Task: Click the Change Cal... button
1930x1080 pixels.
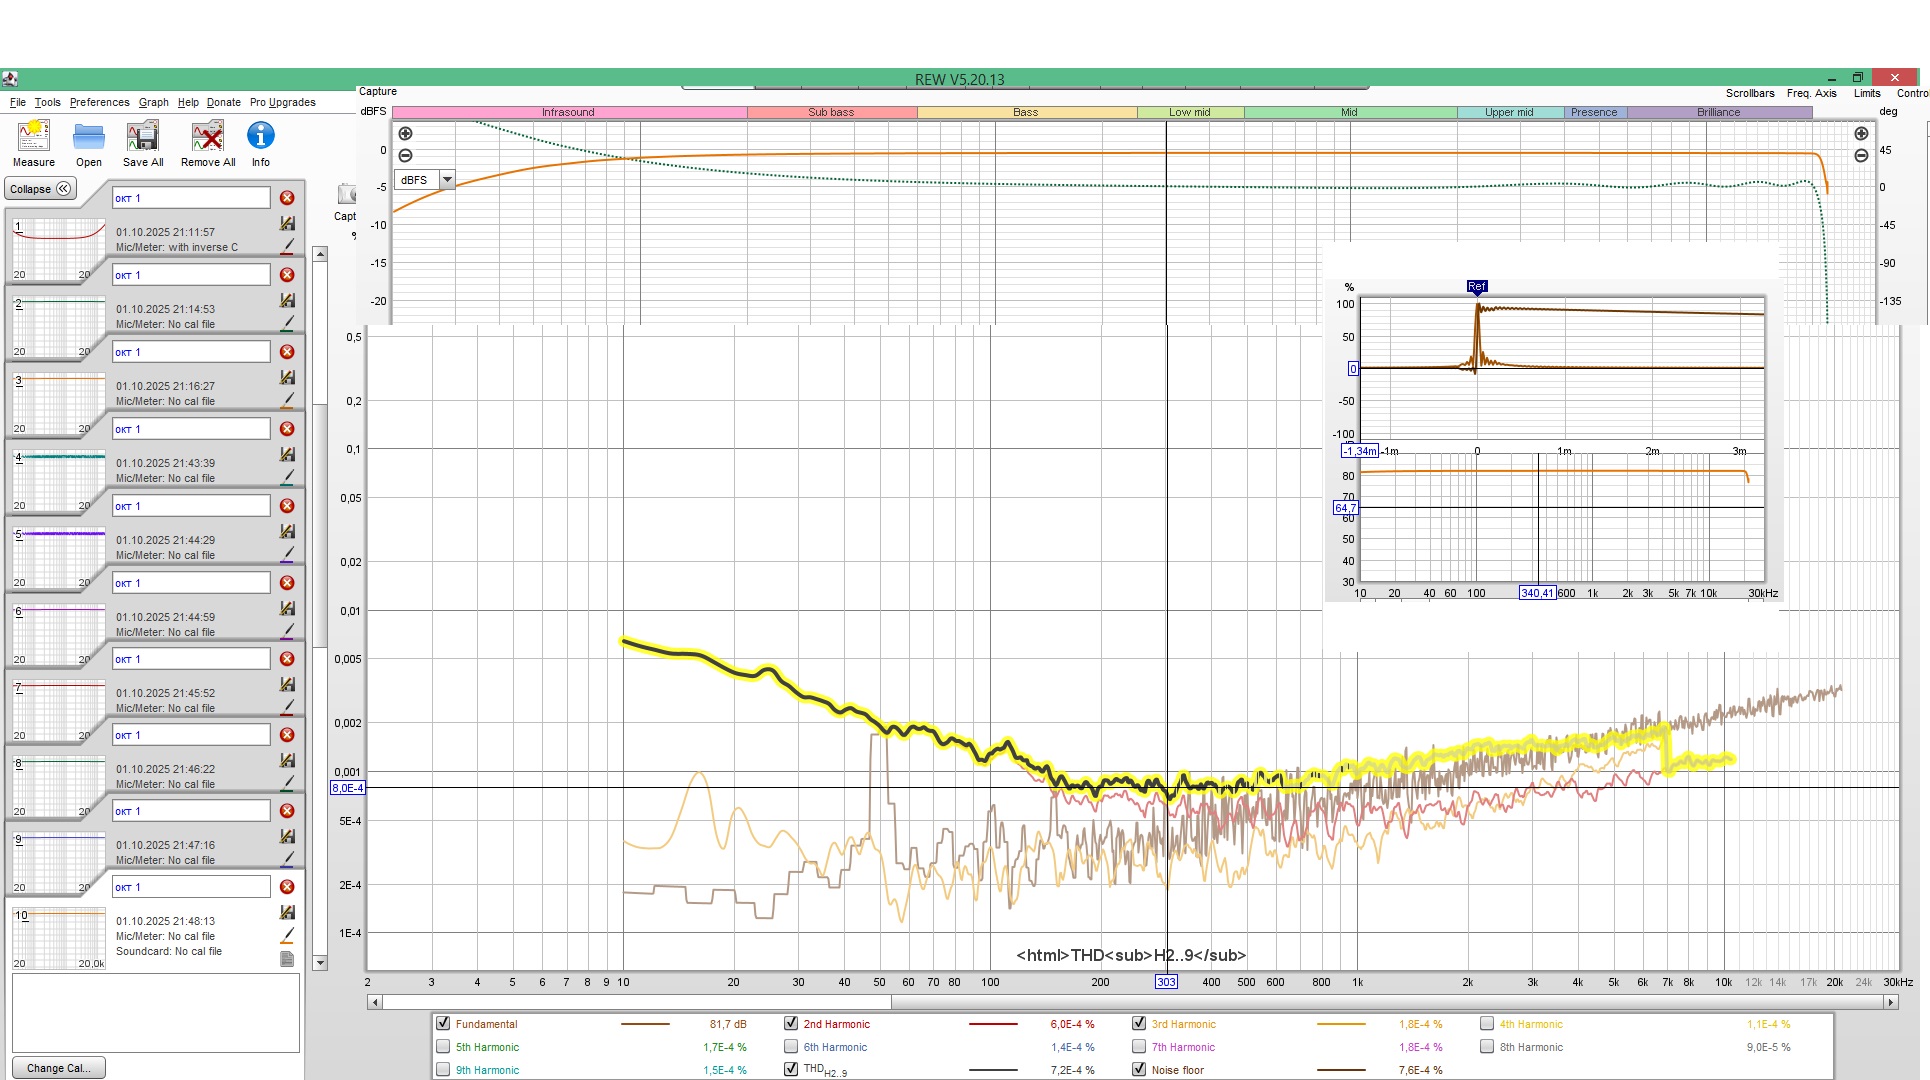Action: tap(58, 1068)
